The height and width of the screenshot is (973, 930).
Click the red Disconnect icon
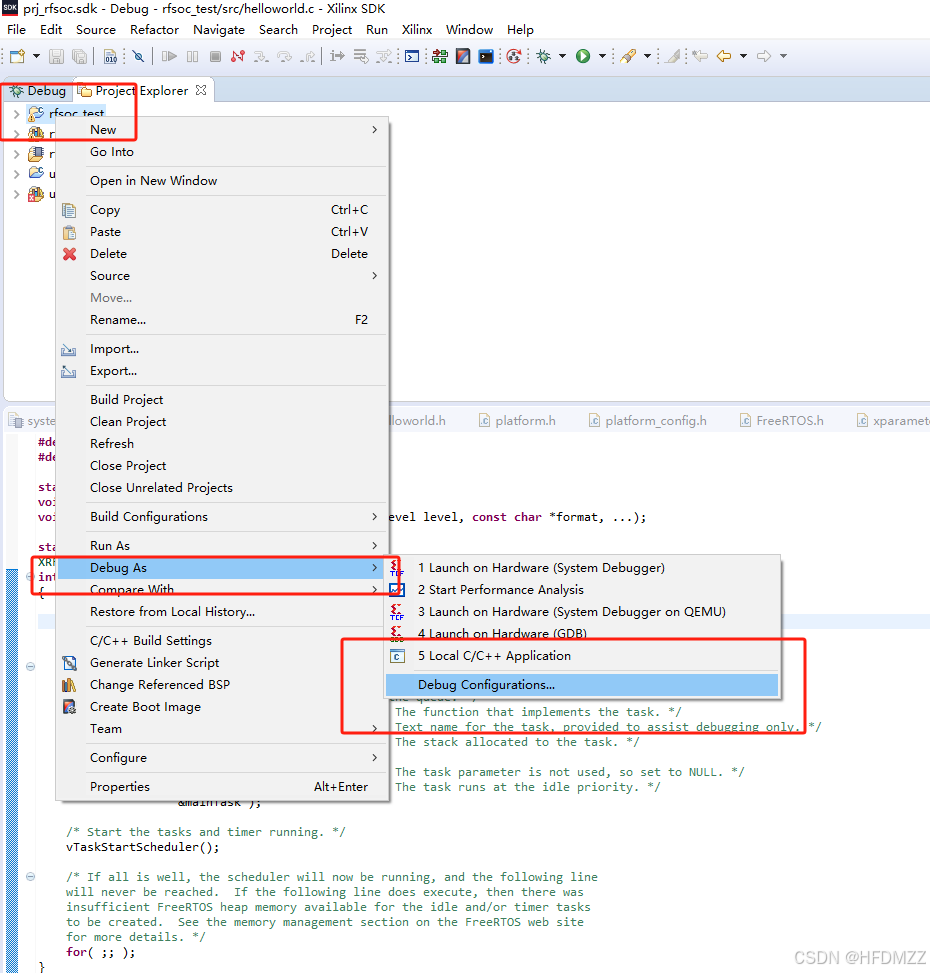(x=238, y=56)
